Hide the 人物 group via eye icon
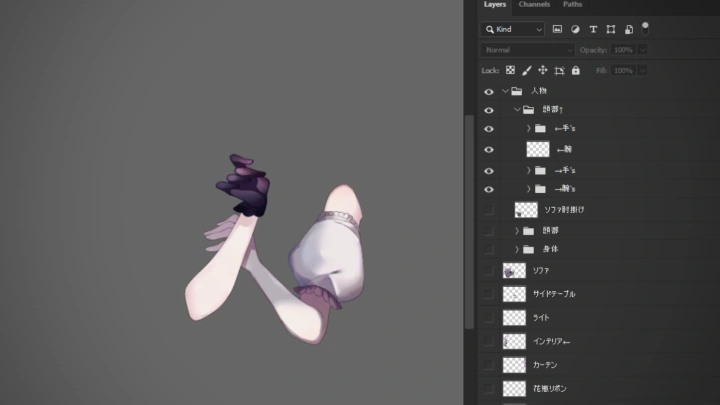The image size is (720, 405). [x=489, y=91]
